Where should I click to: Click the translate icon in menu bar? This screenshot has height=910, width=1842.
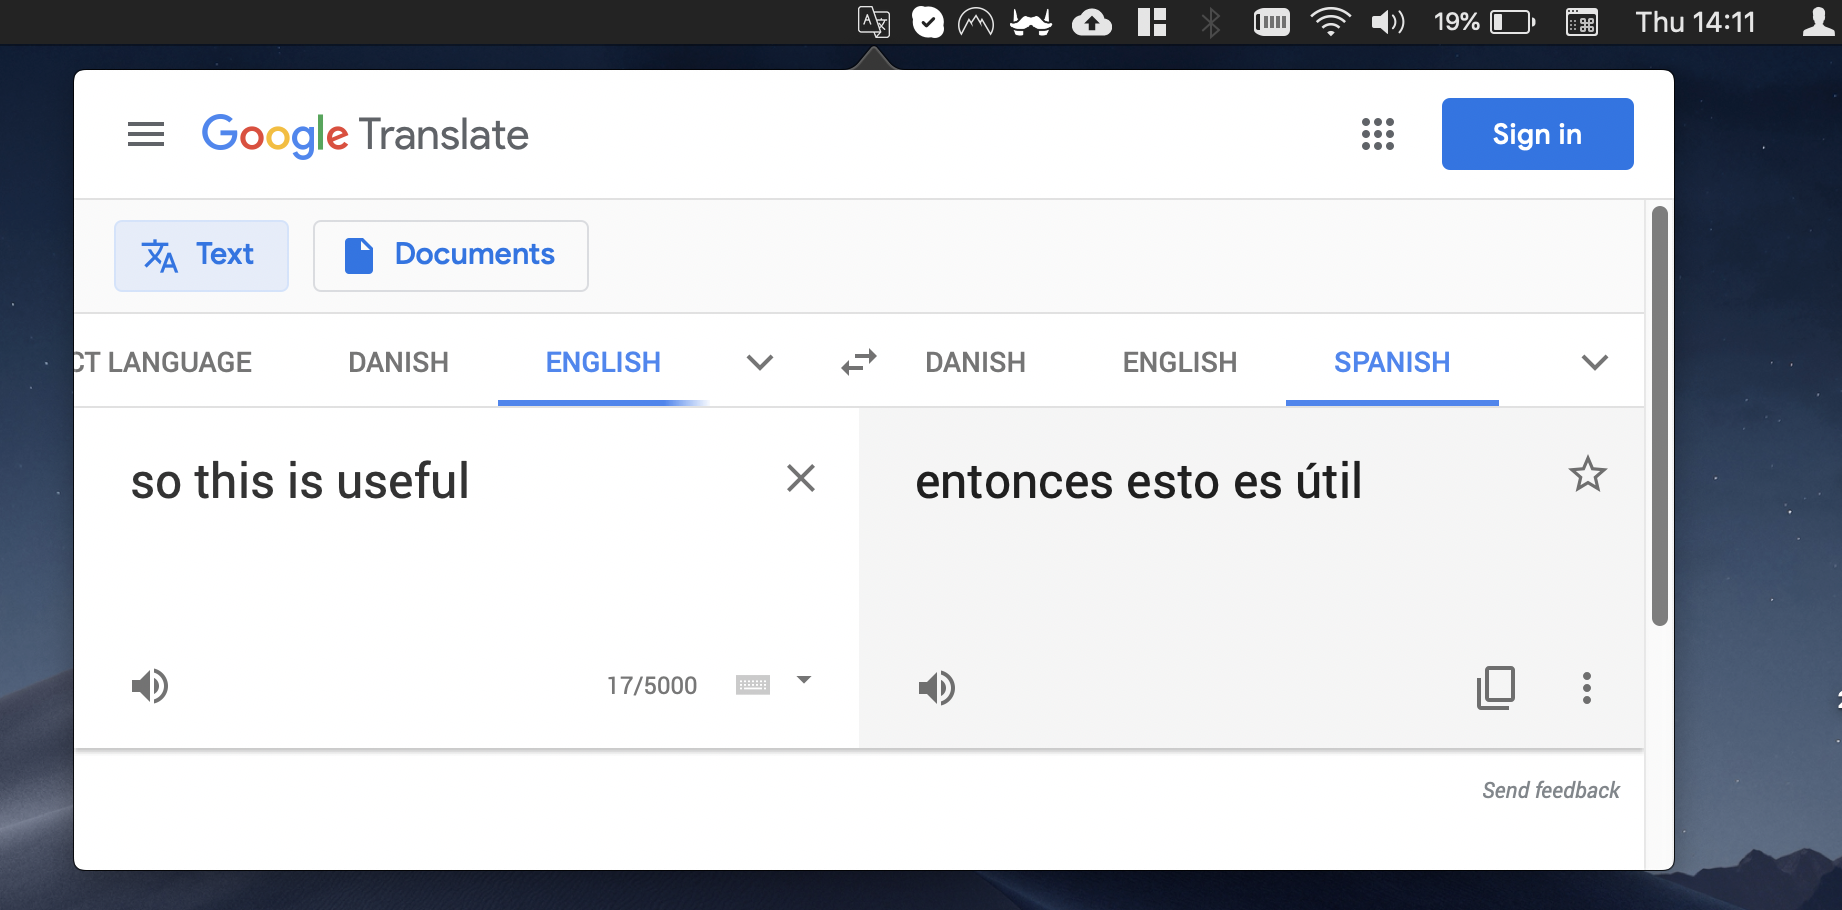pos(874,22)
